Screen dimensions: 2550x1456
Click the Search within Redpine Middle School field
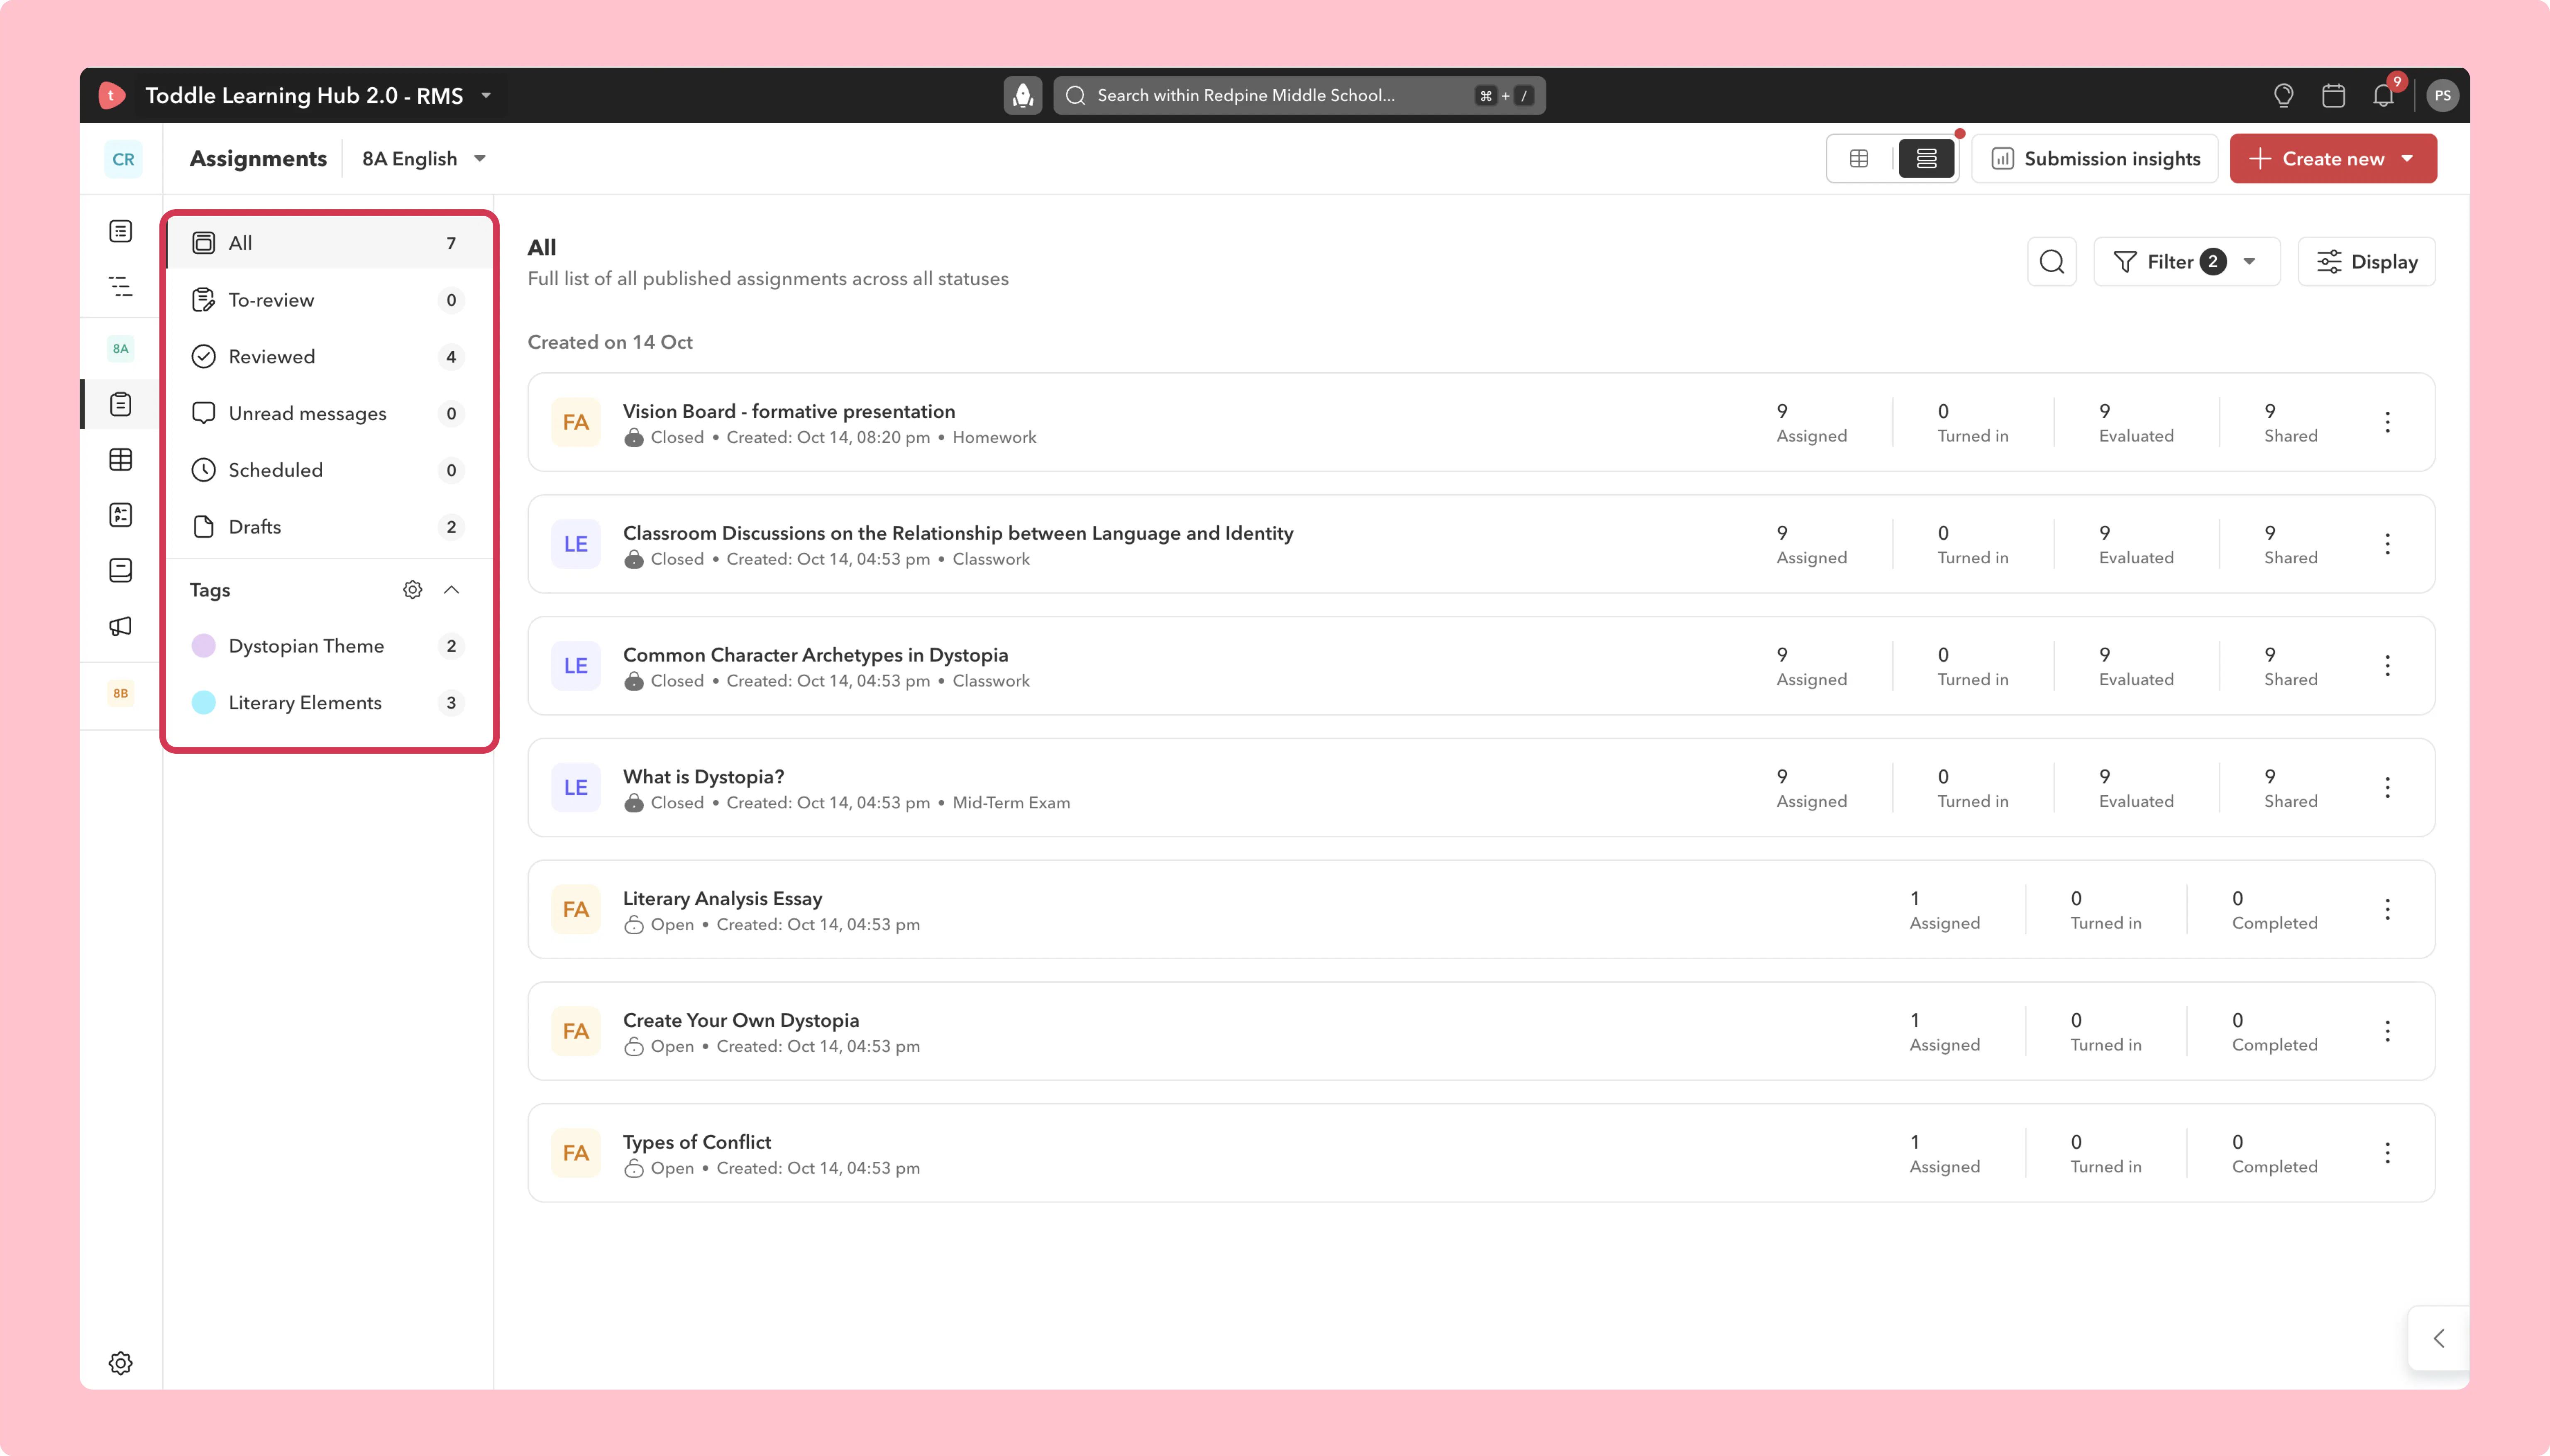coord(1299,95)
